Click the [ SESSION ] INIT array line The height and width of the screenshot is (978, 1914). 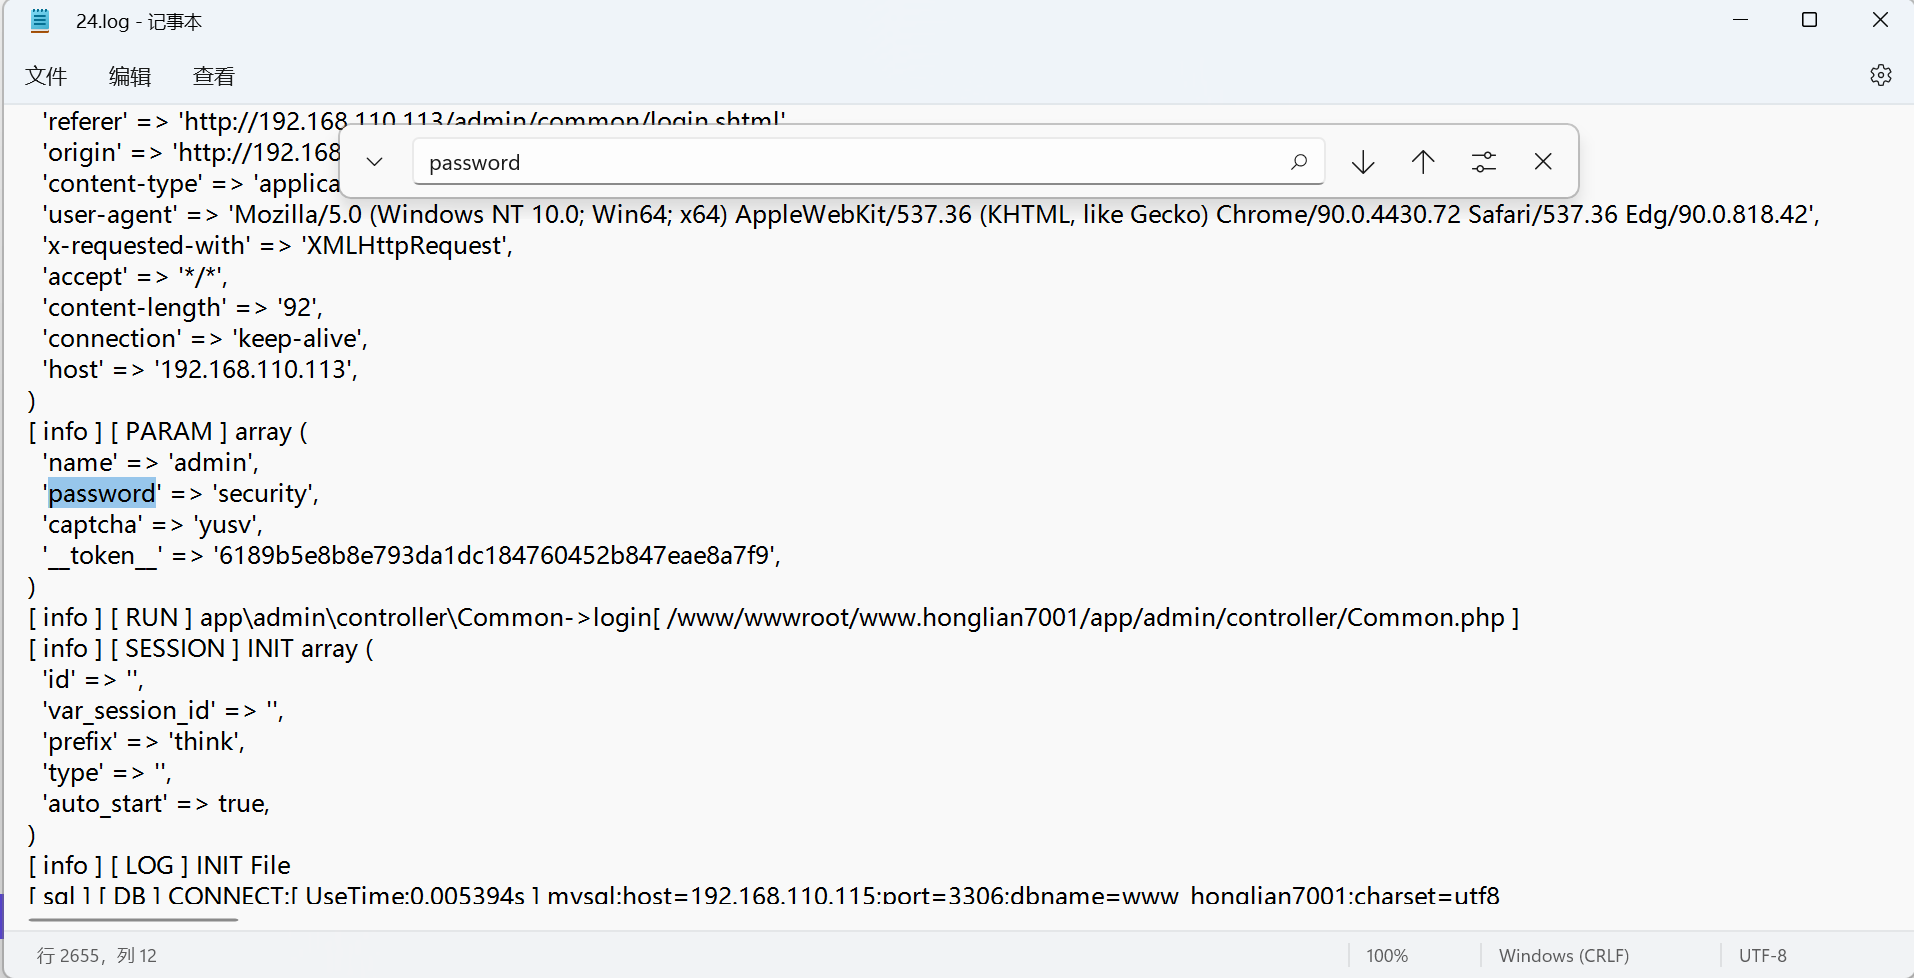[201, 648]
